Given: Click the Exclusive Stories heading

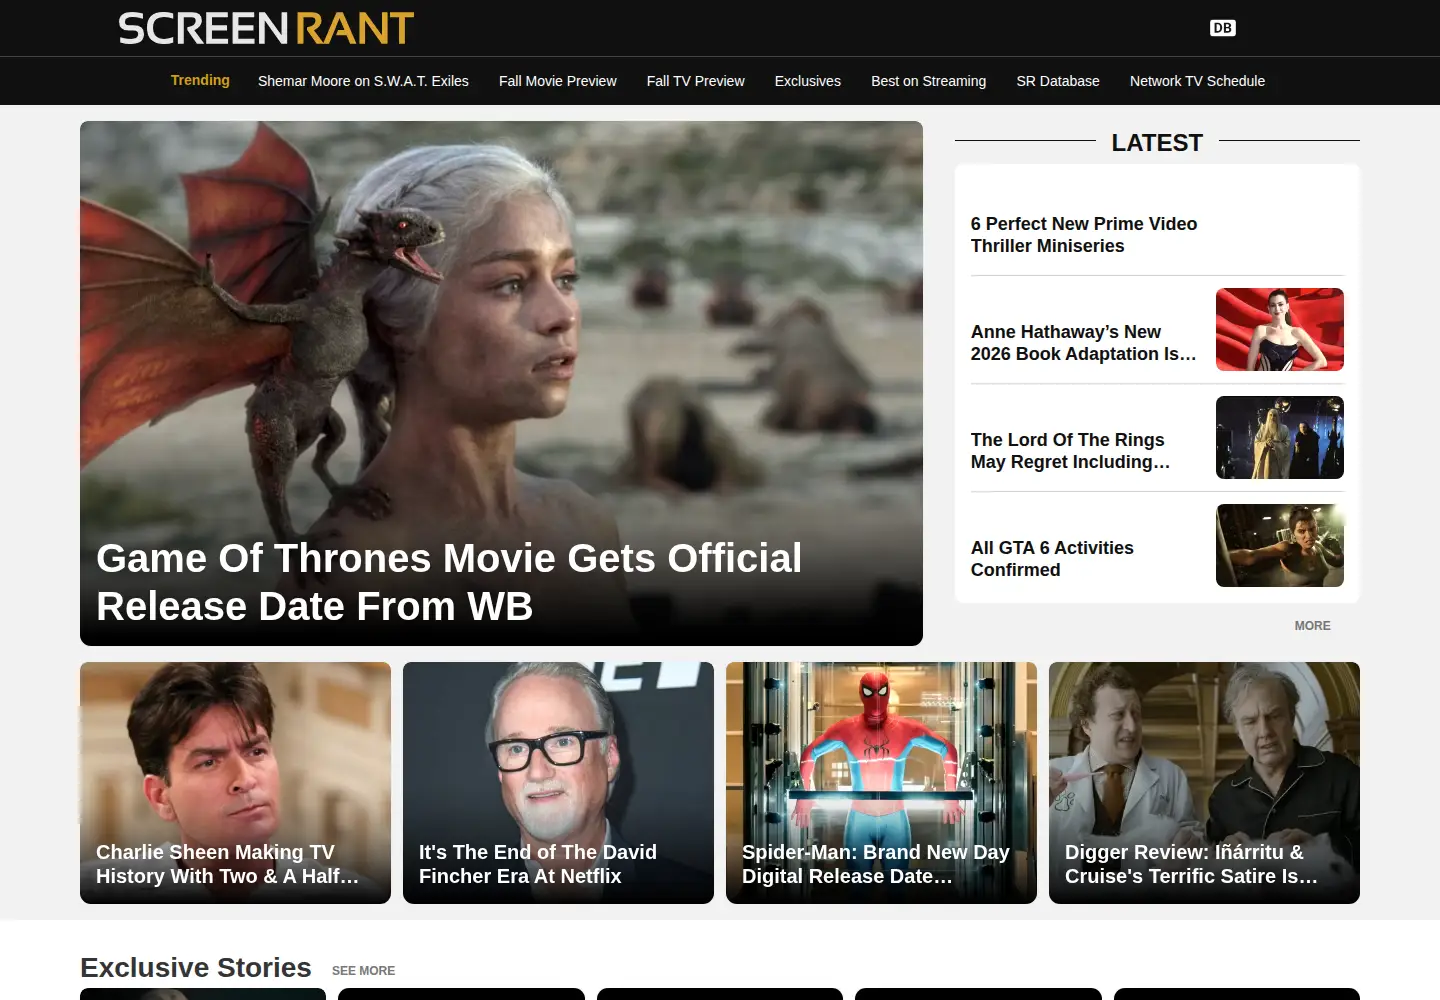Looking at the screenshot, I should click(x=196, y=968).
